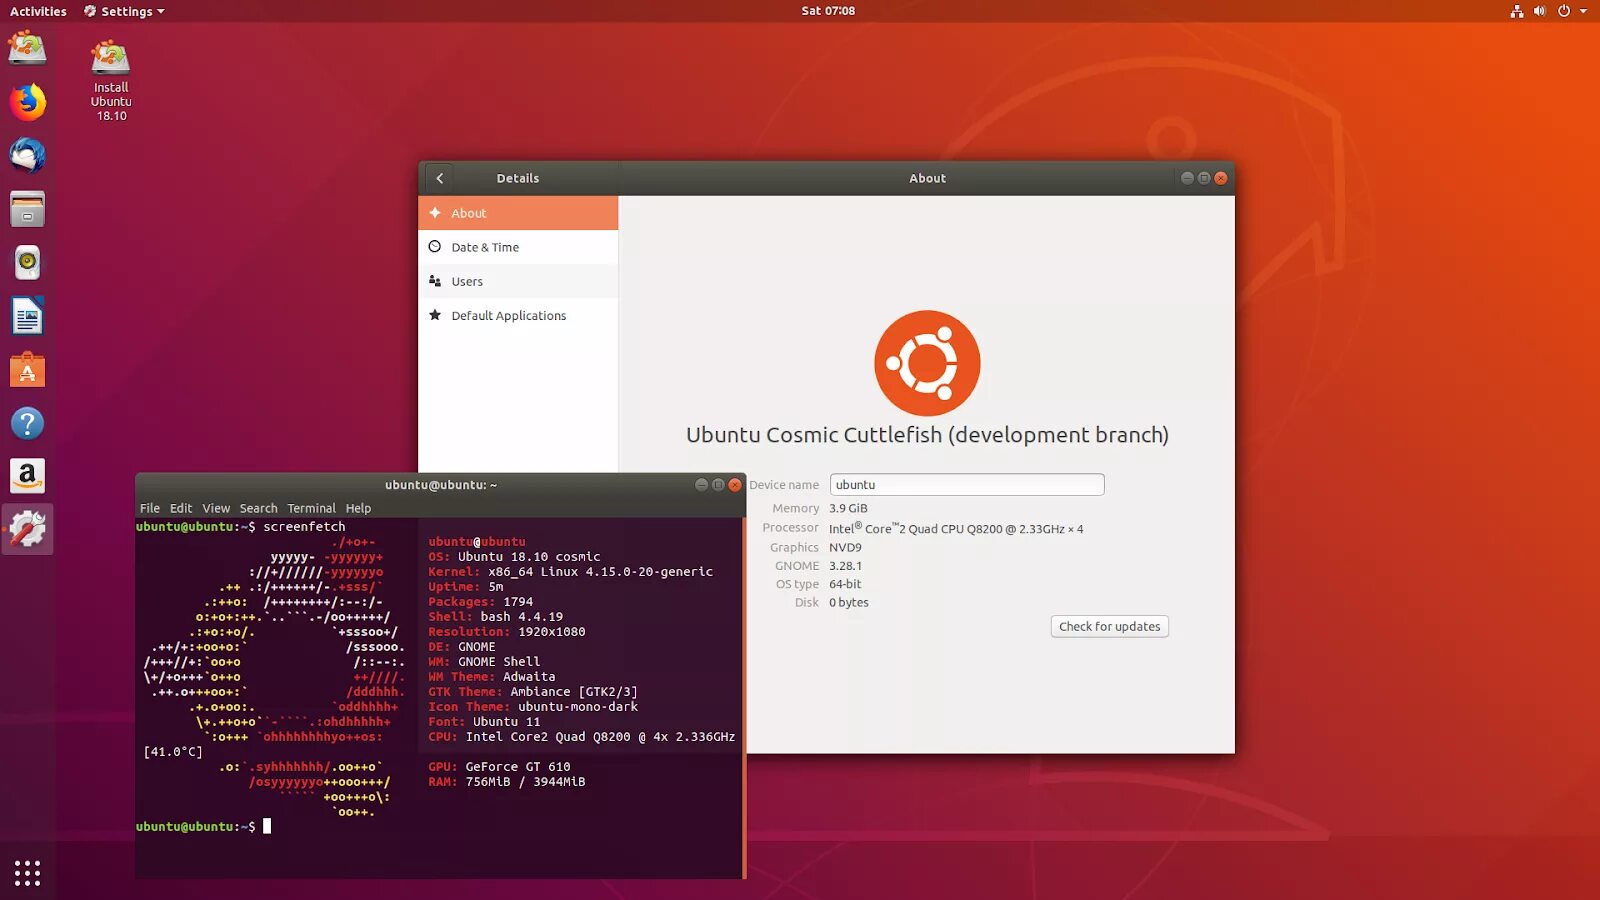This screenshot has height=900, width=1600.
Task: Click the Kernel line in terminal output
Action: pyautogui.click(x=570, y=572)
